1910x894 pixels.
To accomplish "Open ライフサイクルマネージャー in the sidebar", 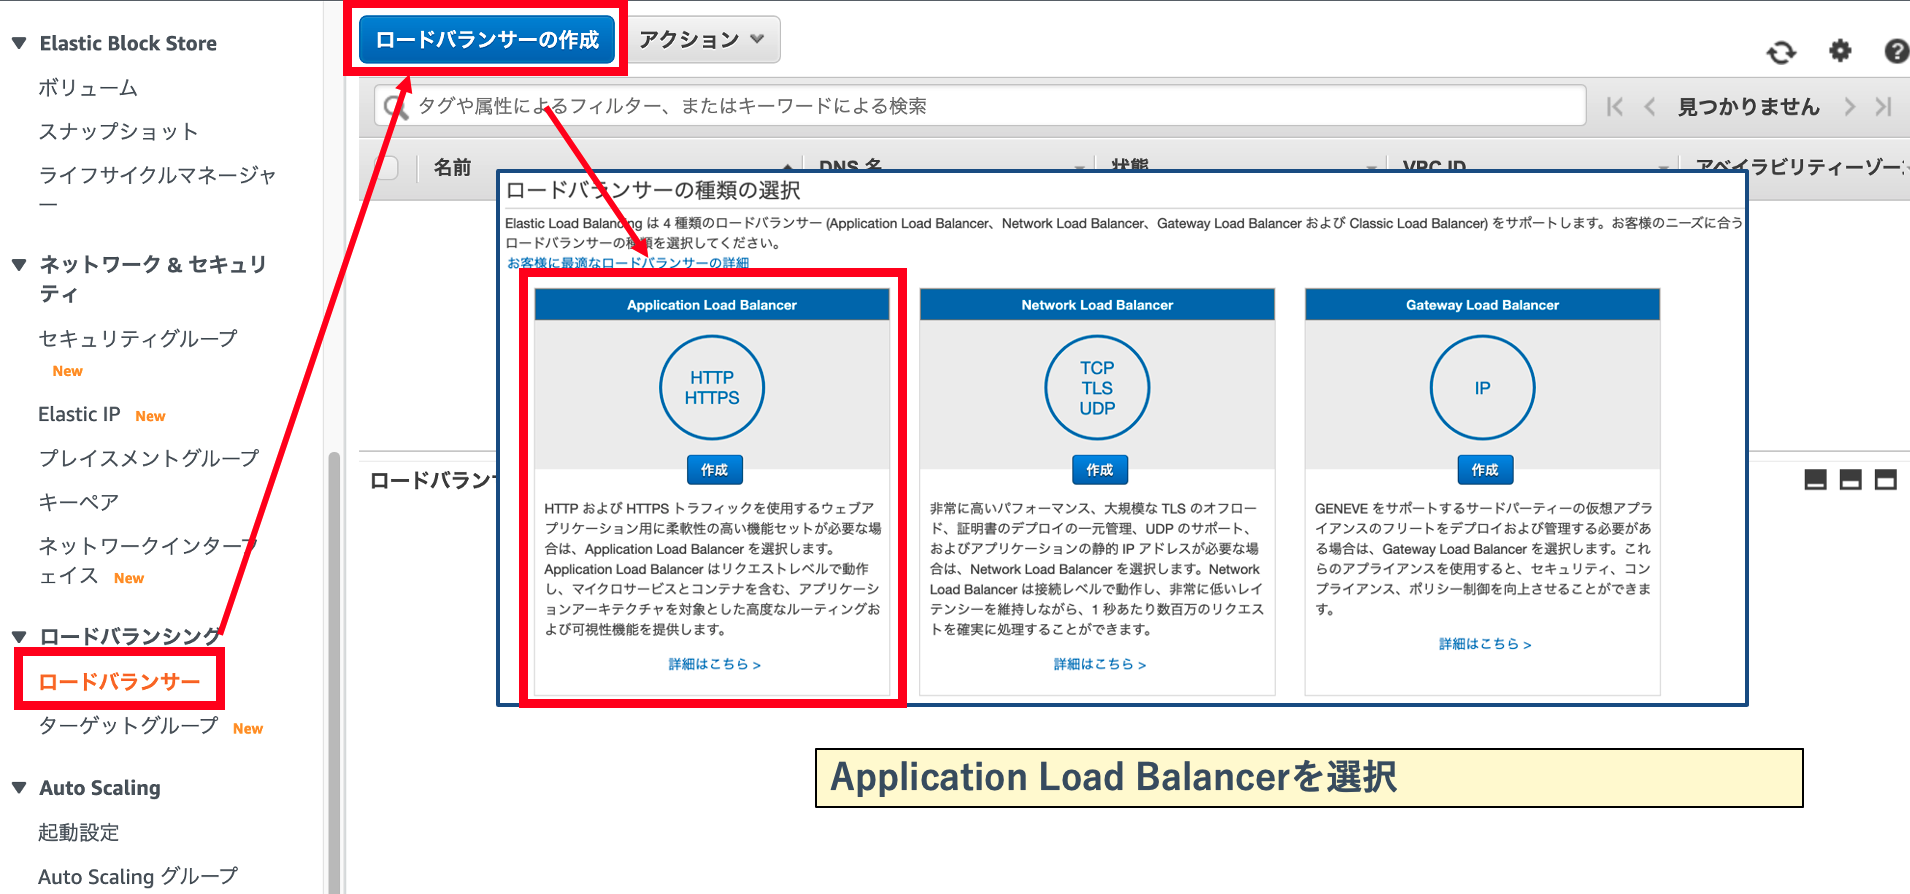I will 157,188.
